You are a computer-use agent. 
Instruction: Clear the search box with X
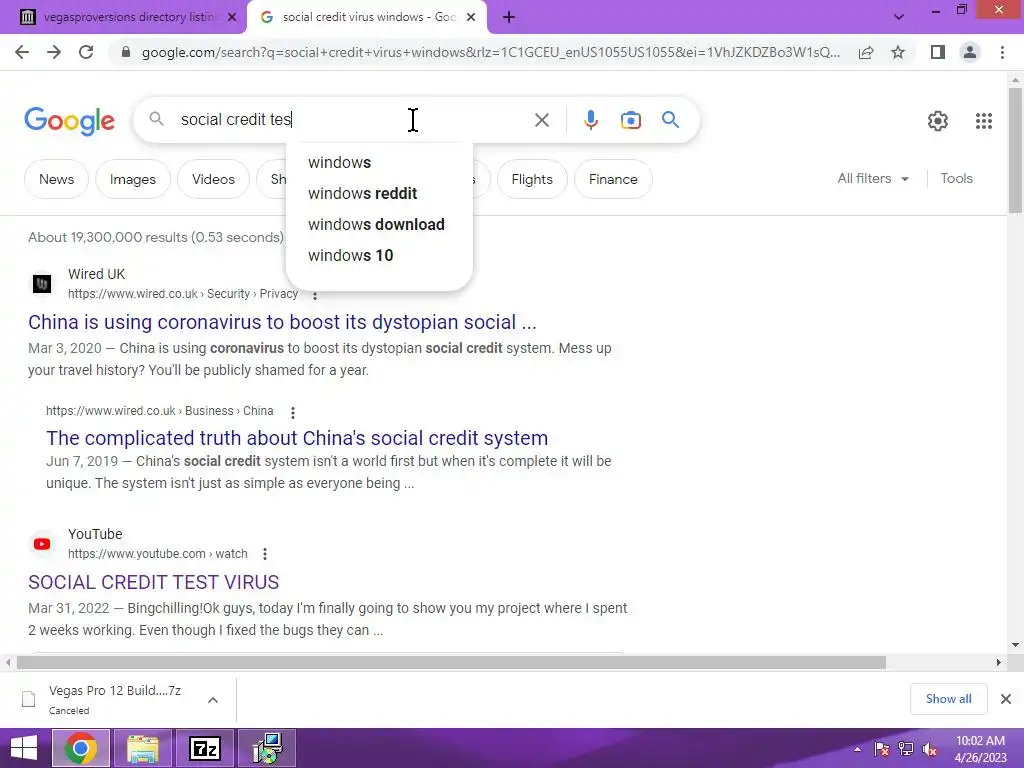pyautogui.click(x=541, y=120)
